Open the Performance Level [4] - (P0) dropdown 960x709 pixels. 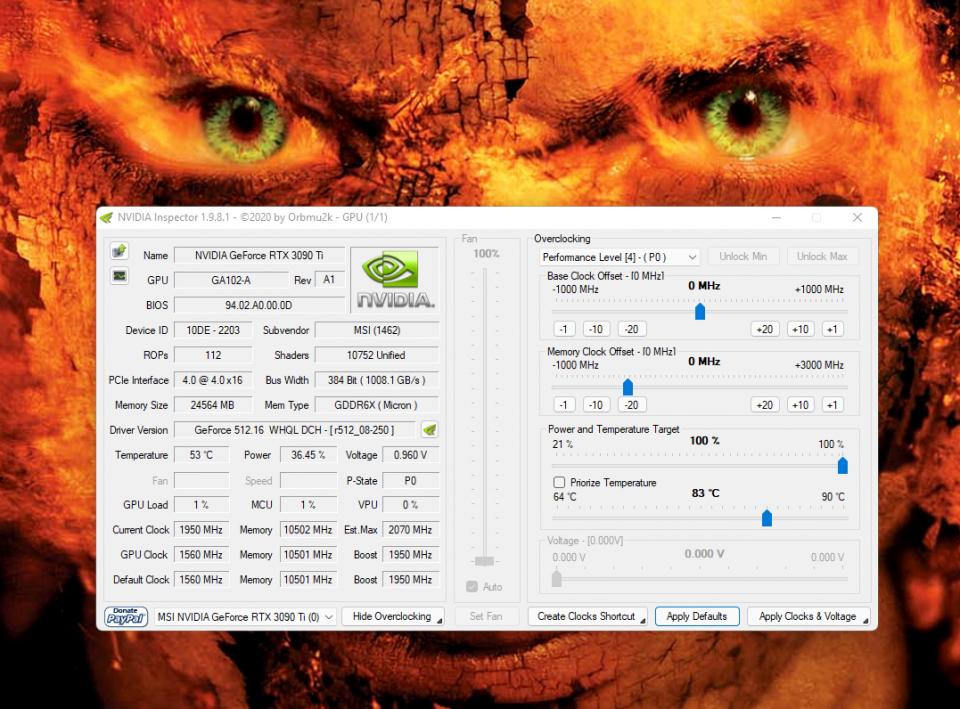620,257
